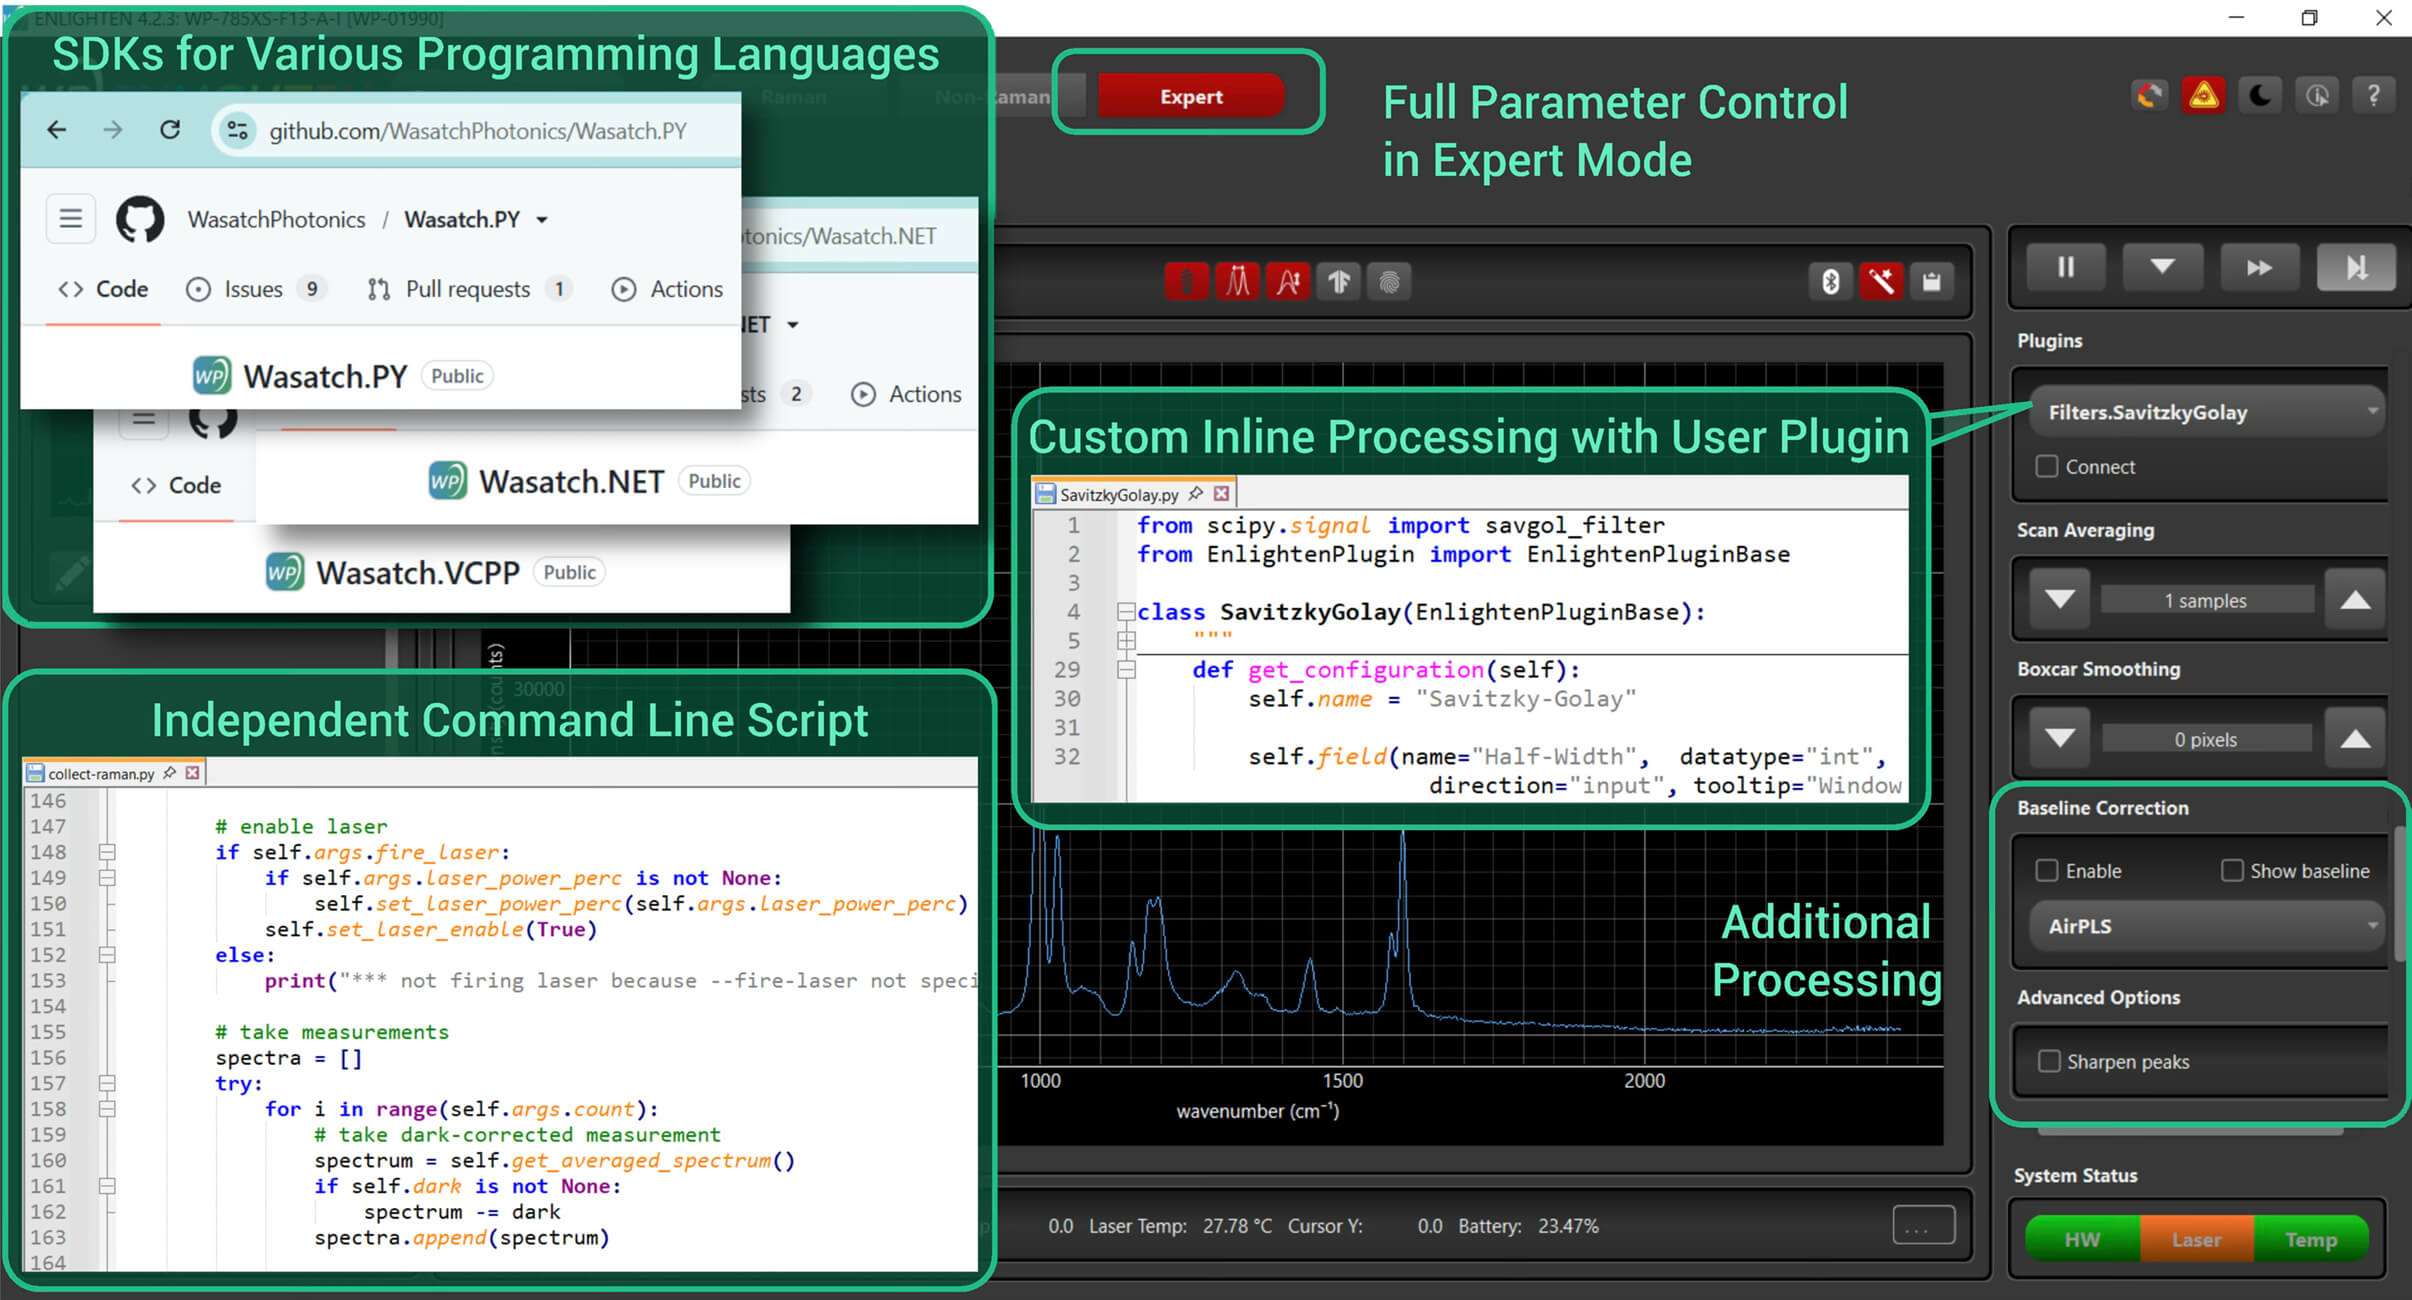Open the Filters.SavitzkyGolay plugin dropdown

(2206, 412)
